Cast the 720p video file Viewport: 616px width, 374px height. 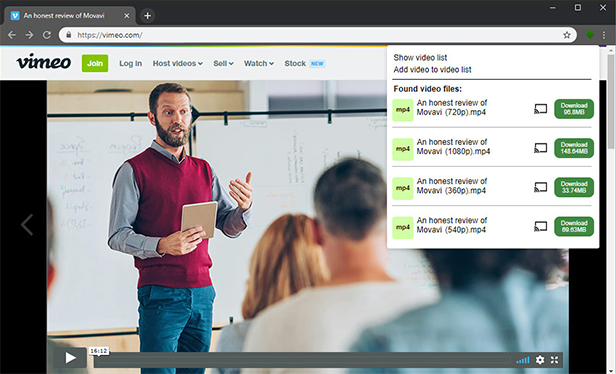point(541,109)
